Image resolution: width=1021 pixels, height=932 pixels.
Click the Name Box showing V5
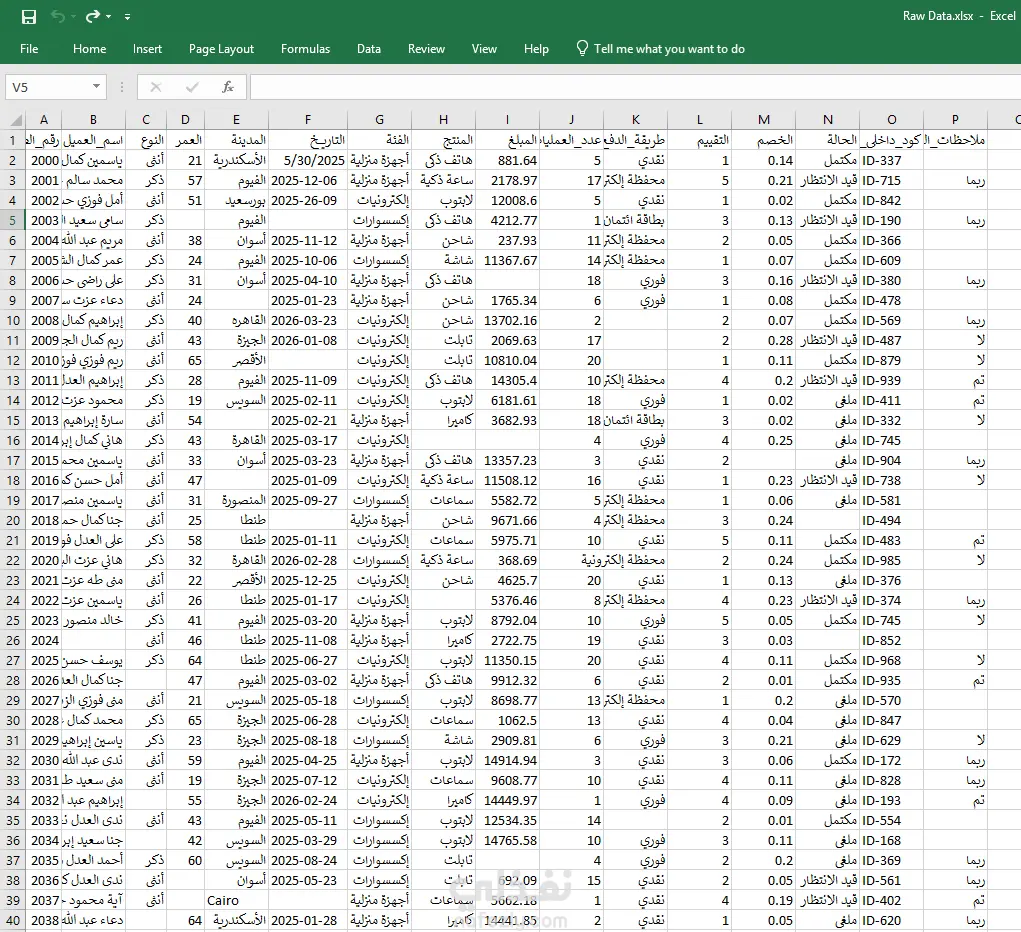tap(55, 87)
